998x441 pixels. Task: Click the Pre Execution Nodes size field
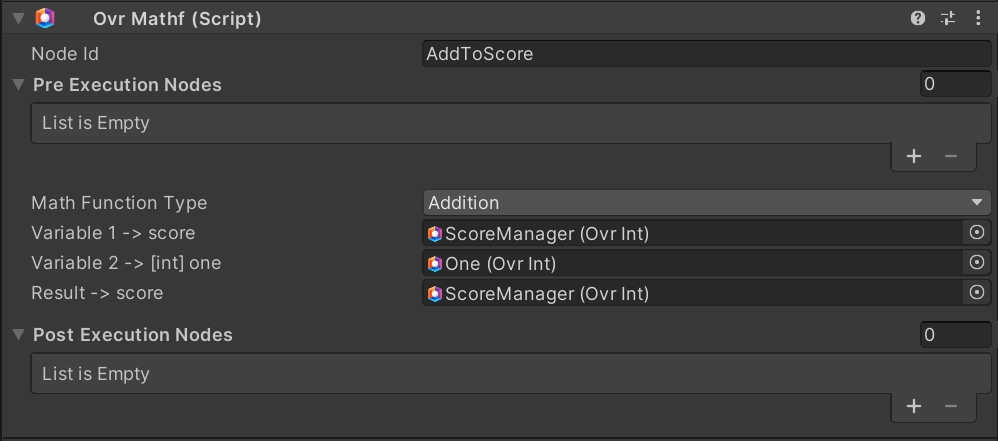point(955,85)
